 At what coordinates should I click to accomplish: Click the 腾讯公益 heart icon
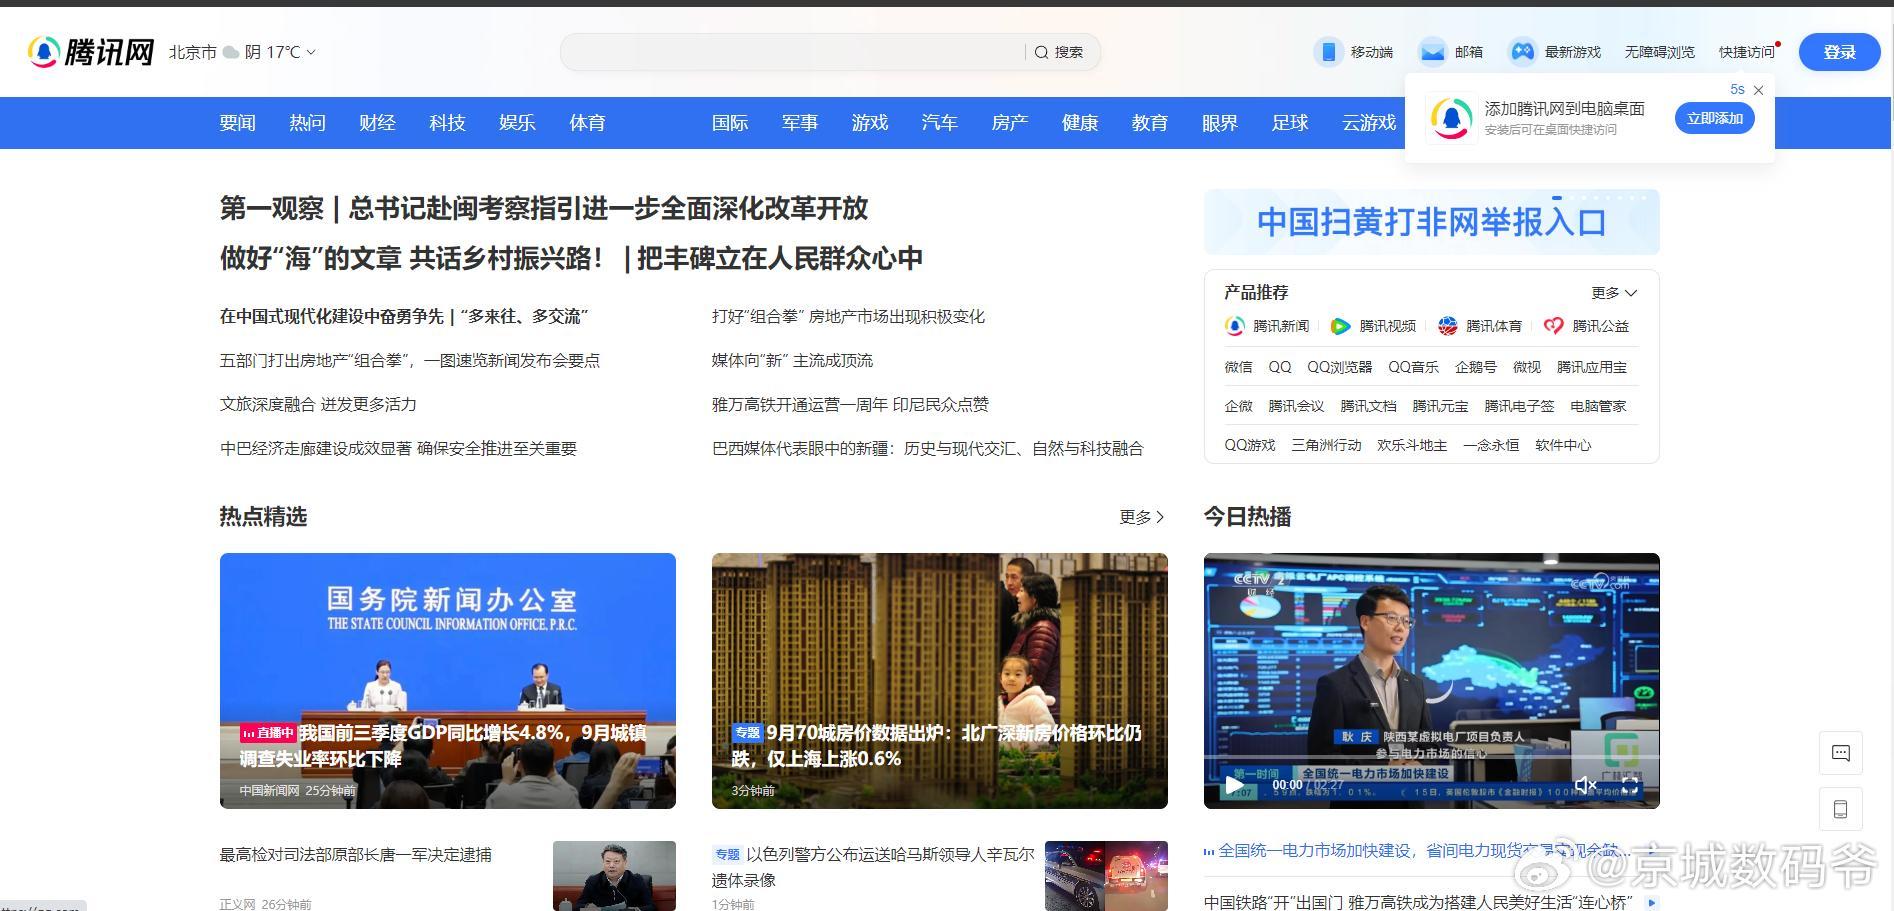pyautogui.click(x=1553, y=326)
